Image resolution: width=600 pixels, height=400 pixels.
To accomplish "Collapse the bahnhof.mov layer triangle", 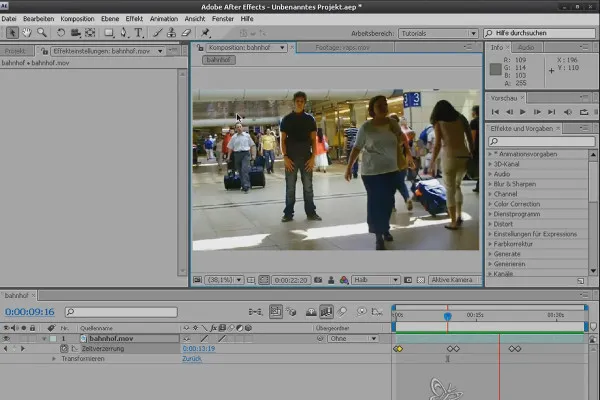I will point(44,339).
